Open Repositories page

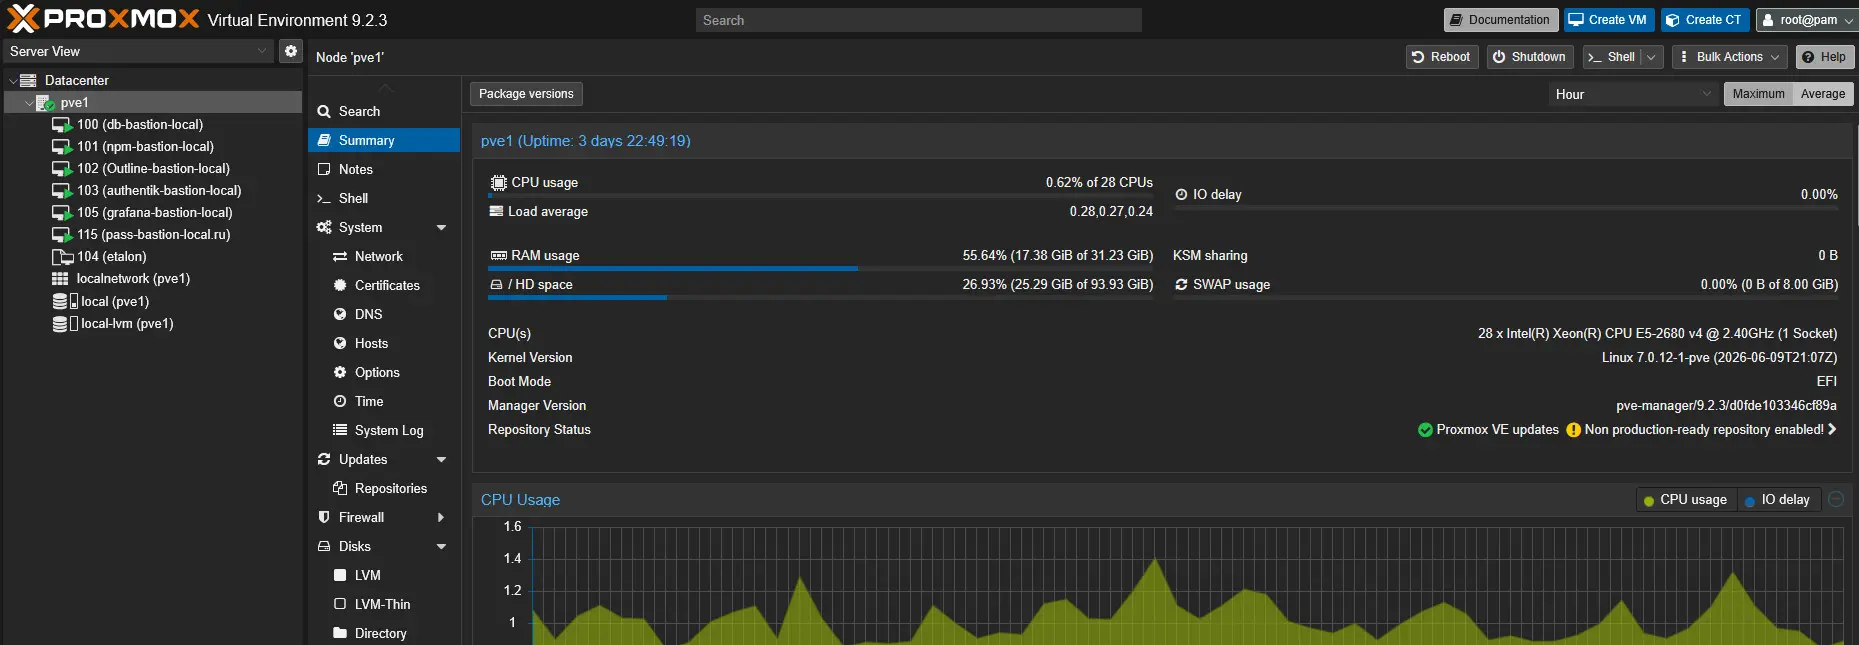pyautogui.click(x=384, y=488)
